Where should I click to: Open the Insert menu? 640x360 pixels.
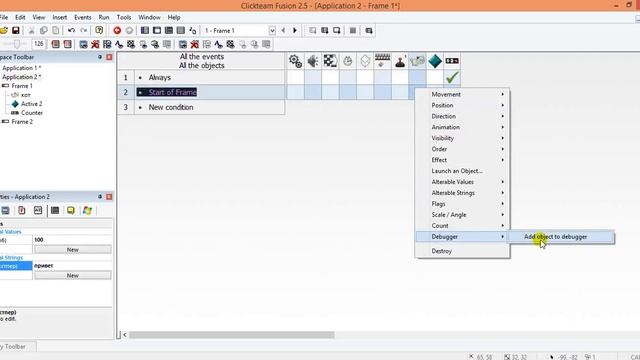[x=60, y=18]
